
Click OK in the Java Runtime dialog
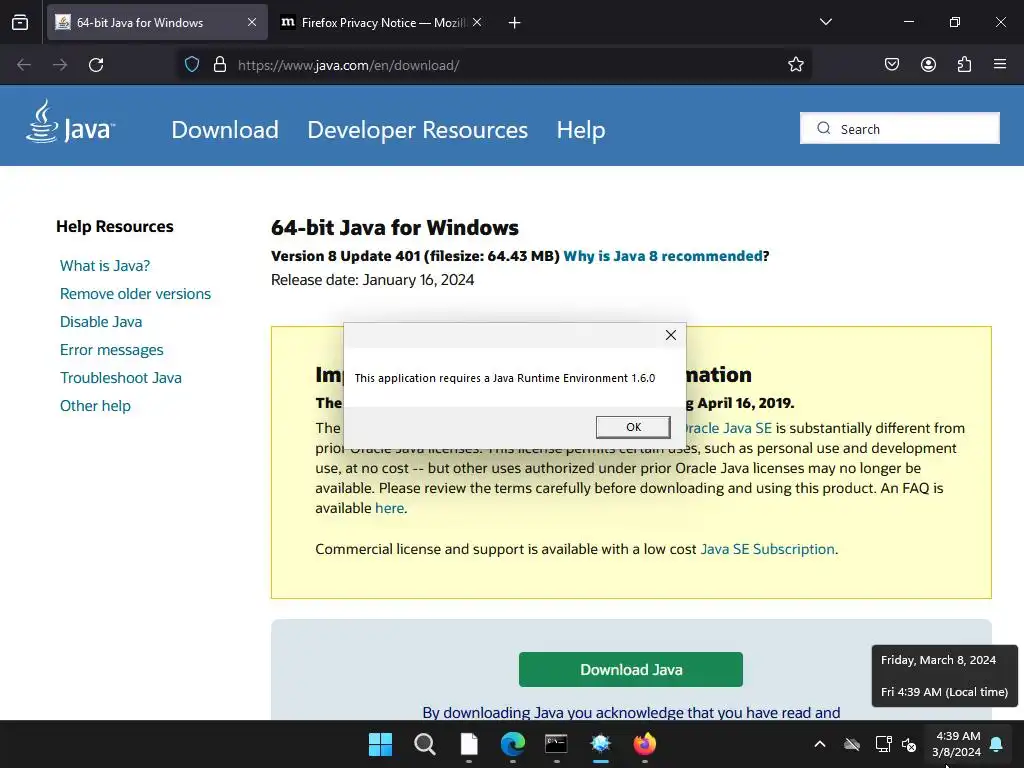(633, 427)
